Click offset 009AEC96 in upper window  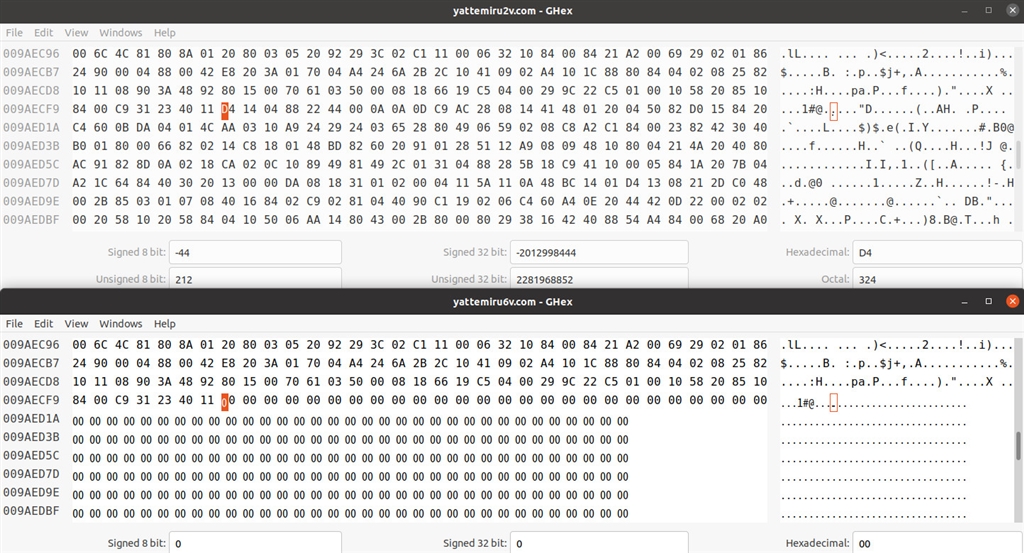click(31, 54)
